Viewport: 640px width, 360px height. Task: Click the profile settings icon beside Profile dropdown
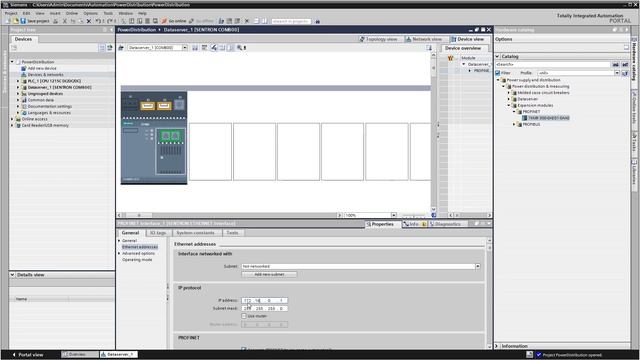click(625, 73)
